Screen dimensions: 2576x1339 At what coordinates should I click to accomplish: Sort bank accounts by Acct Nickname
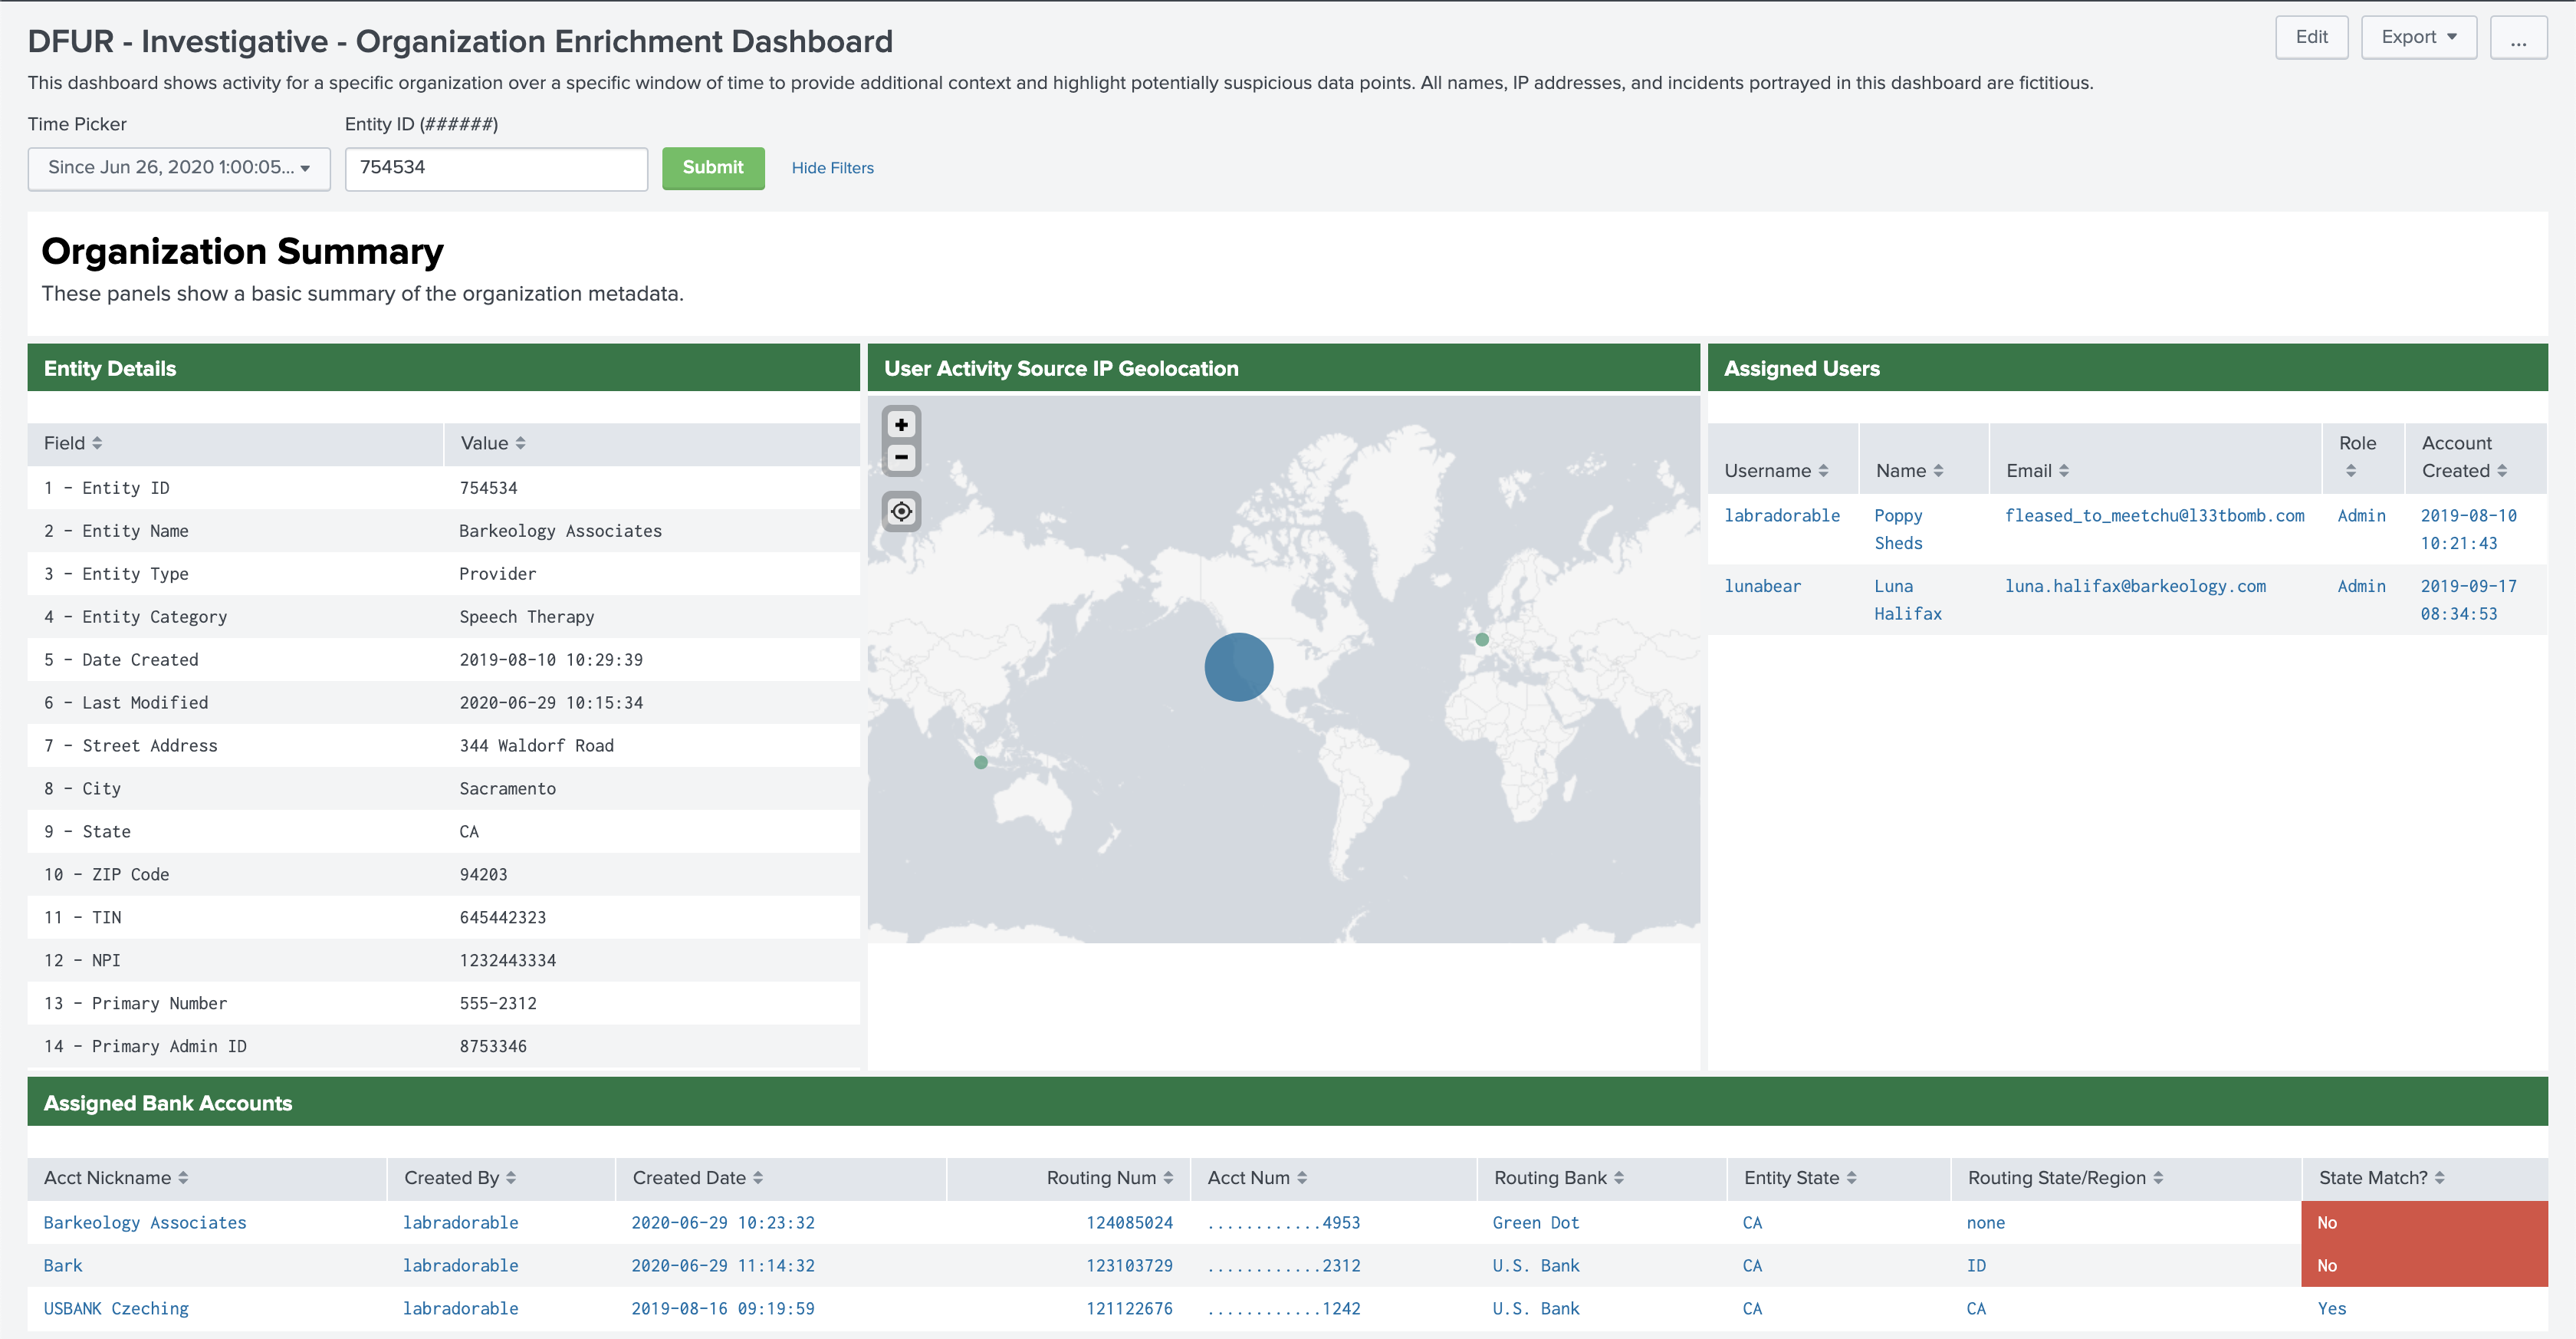[116, 1178]
